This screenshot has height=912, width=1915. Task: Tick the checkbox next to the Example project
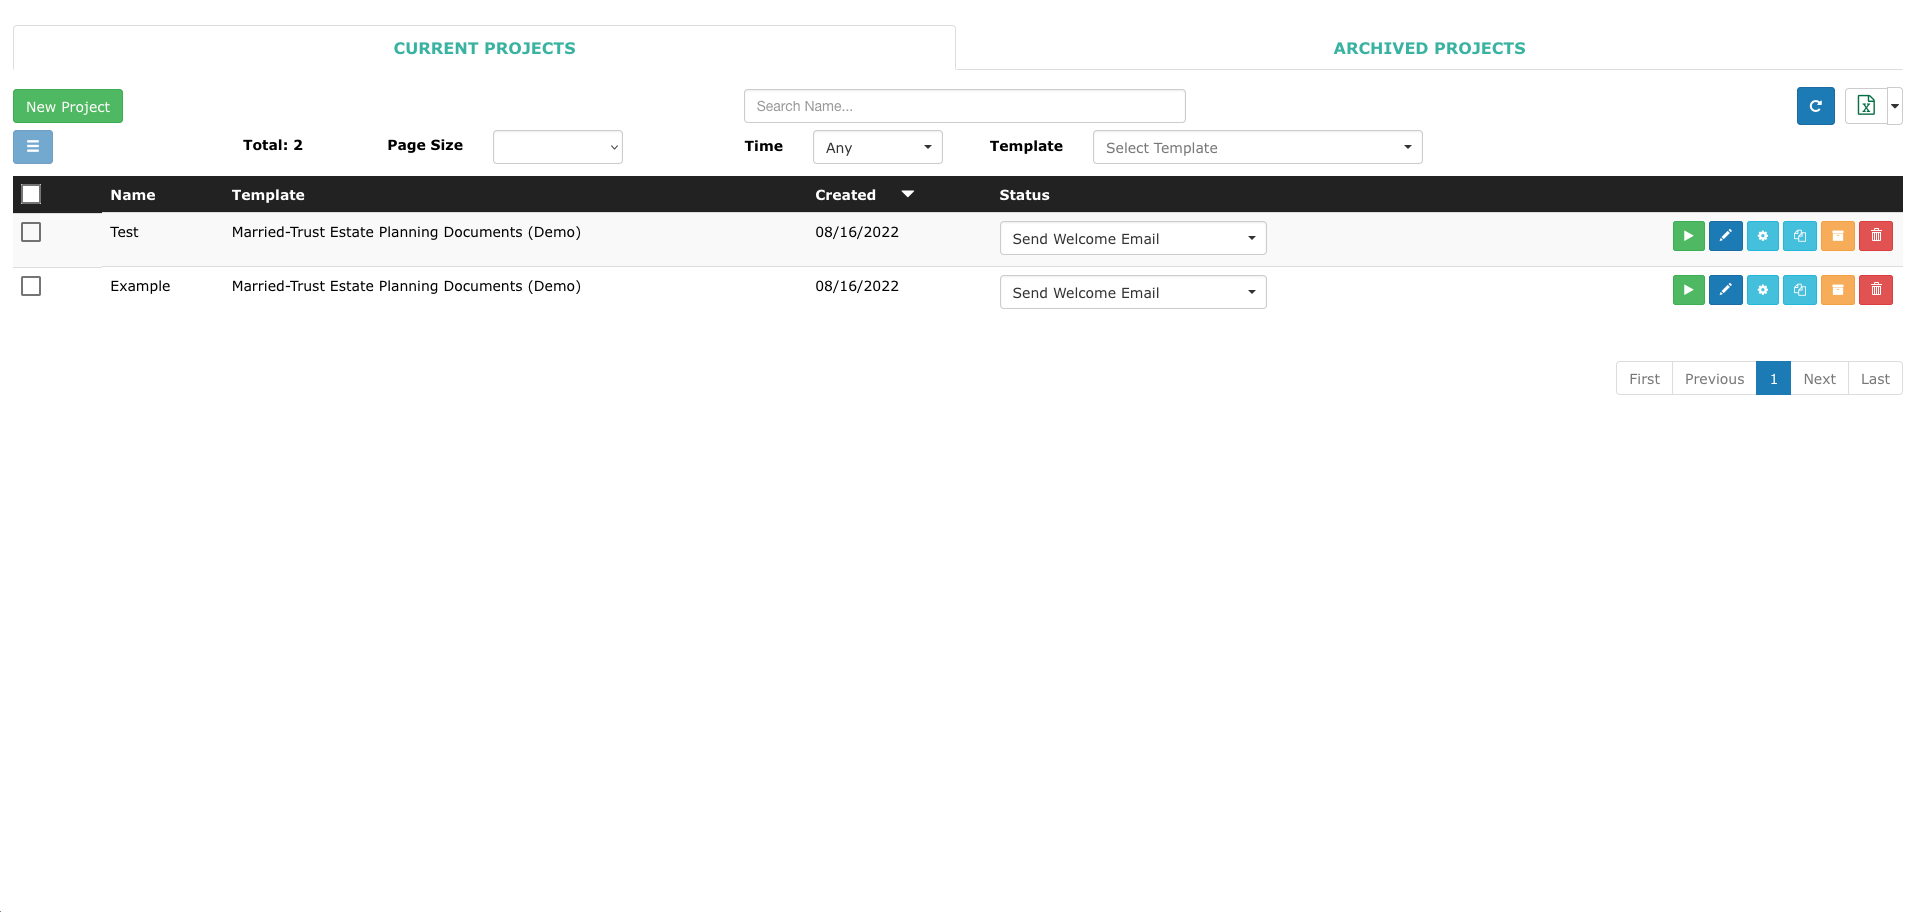pos(30,286)
